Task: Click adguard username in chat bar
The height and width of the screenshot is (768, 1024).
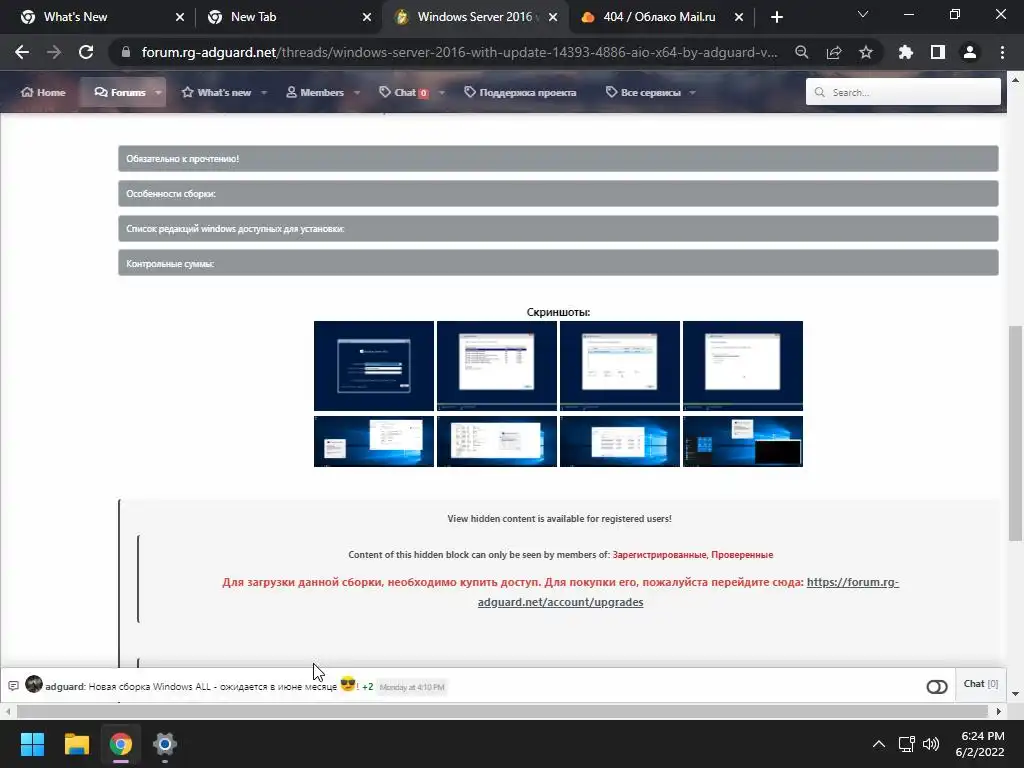Action: [65, 686]
